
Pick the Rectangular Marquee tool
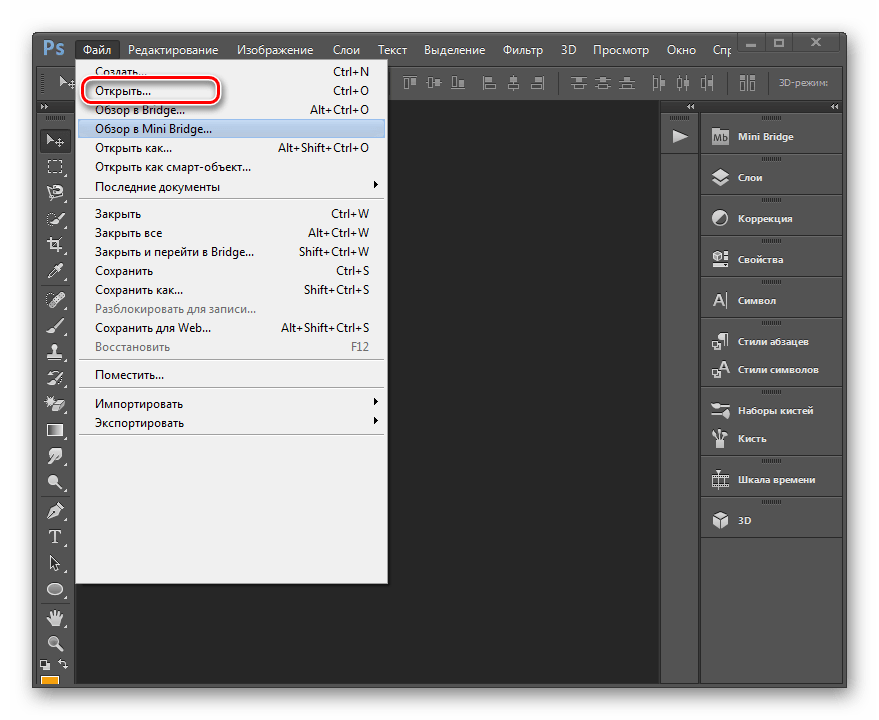(x=55, y=167)
